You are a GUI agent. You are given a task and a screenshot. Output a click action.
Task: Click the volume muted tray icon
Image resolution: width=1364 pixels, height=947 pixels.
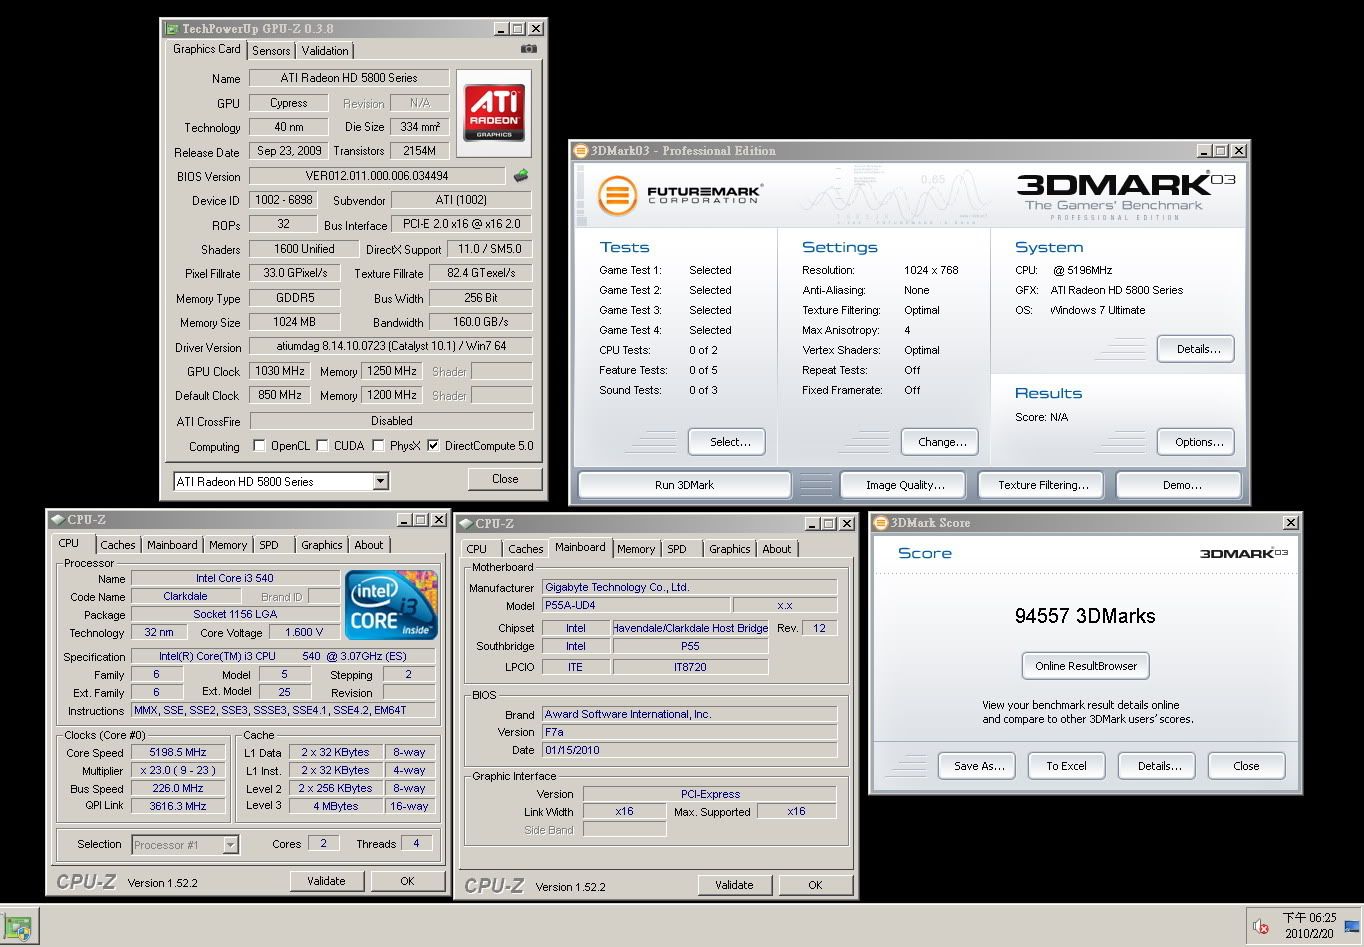[1261, 926]
